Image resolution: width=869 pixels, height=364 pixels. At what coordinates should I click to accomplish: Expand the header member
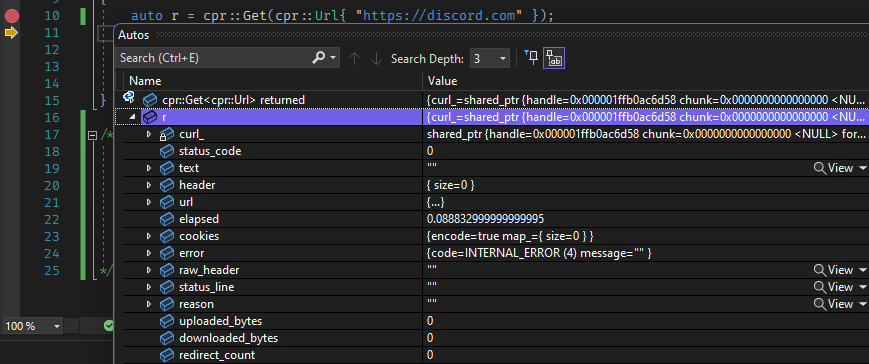click(x=149, y=185)
